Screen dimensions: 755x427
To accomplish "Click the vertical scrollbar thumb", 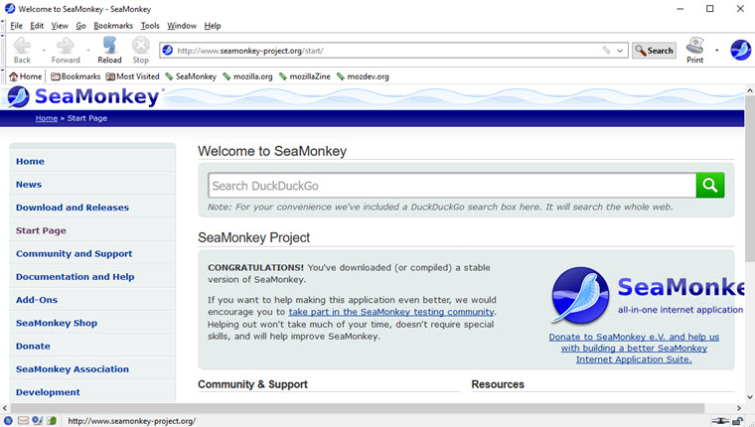I will [x=750, y=179].
